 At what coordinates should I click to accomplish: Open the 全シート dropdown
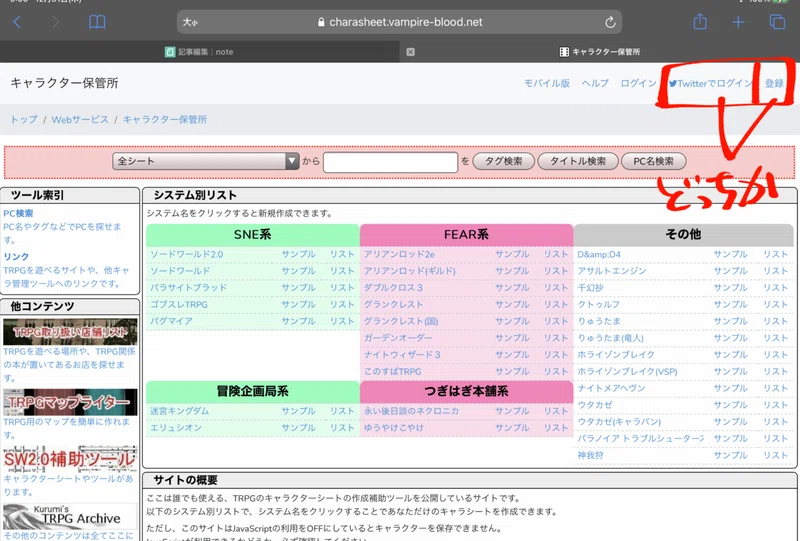coord(206,161)
